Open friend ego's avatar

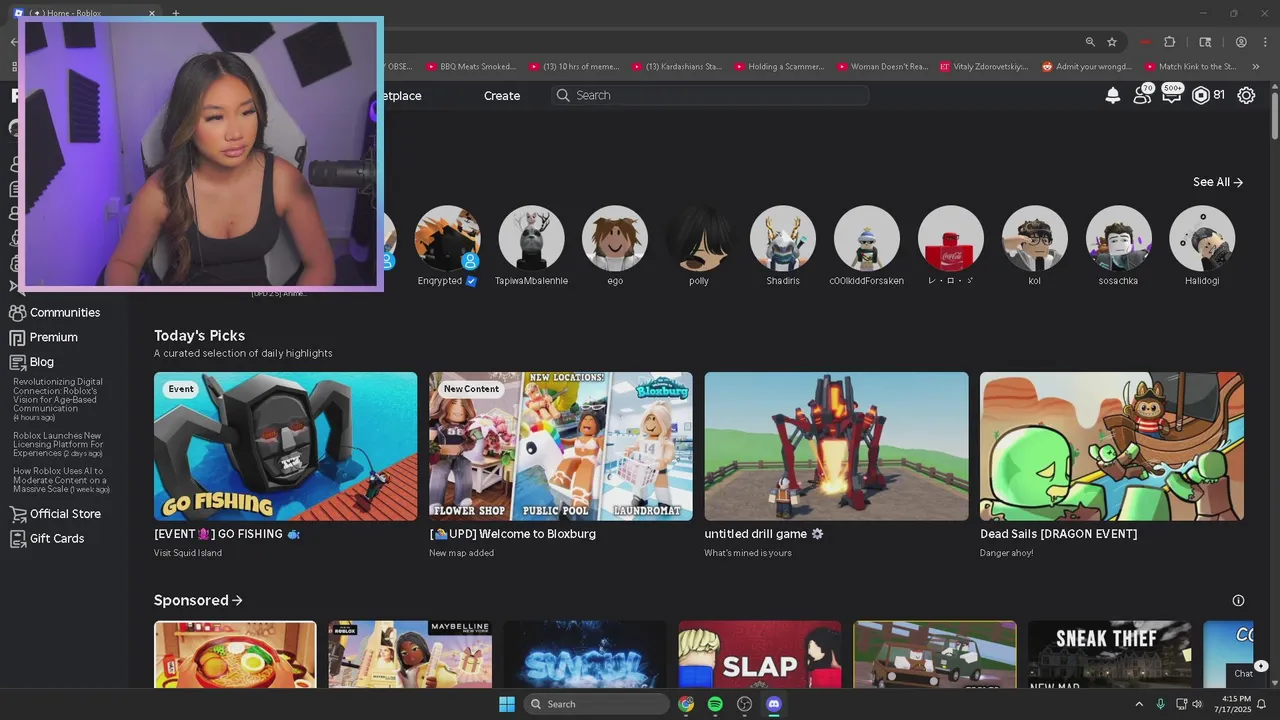tap(615, 238)
